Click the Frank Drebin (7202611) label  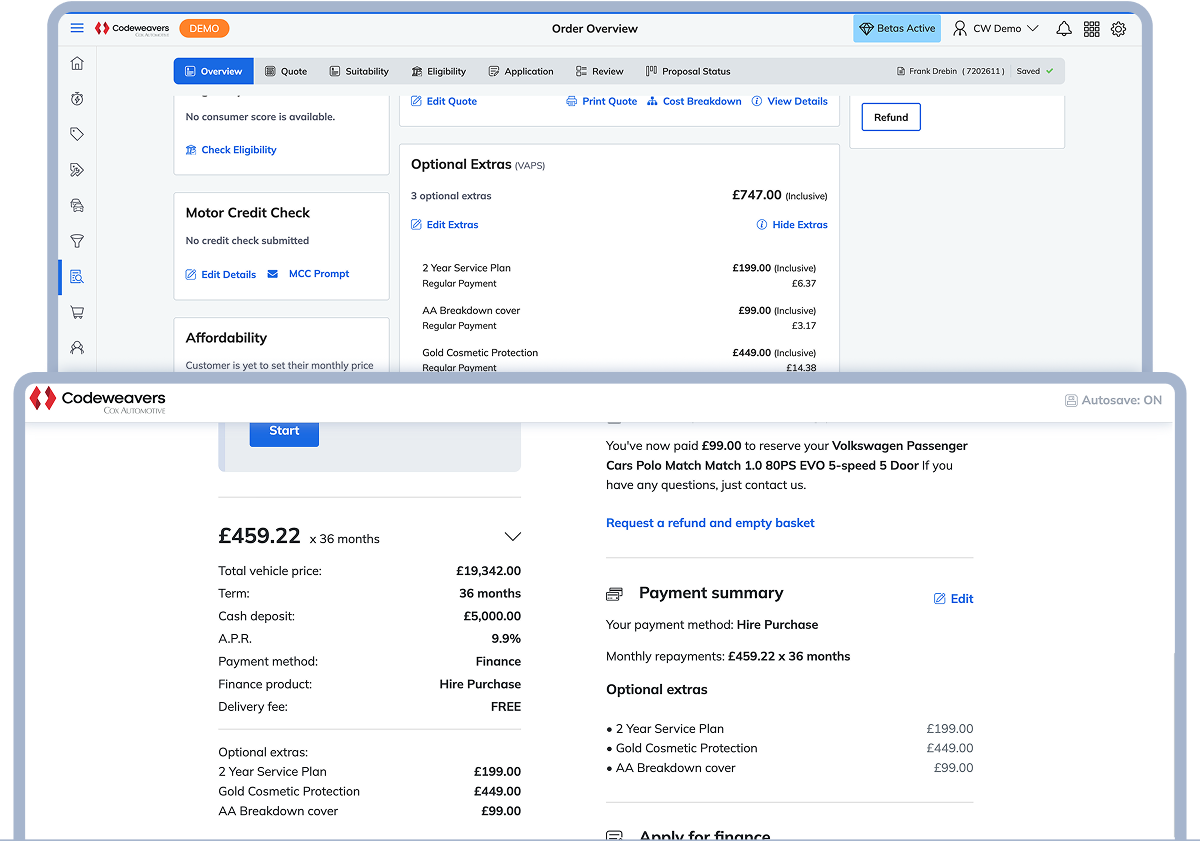[x=957, y=72]
